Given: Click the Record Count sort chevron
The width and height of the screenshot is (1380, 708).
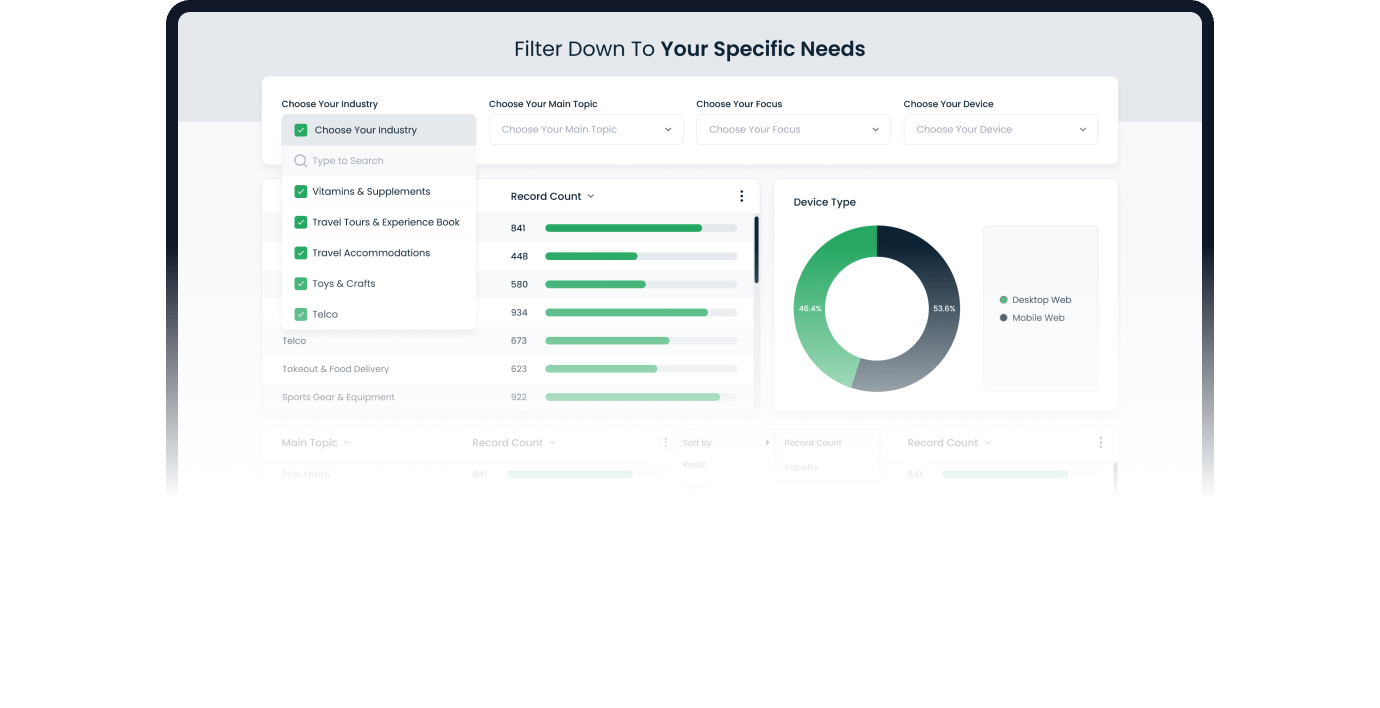Looking at the screenshot, I should tap(590, 196).
